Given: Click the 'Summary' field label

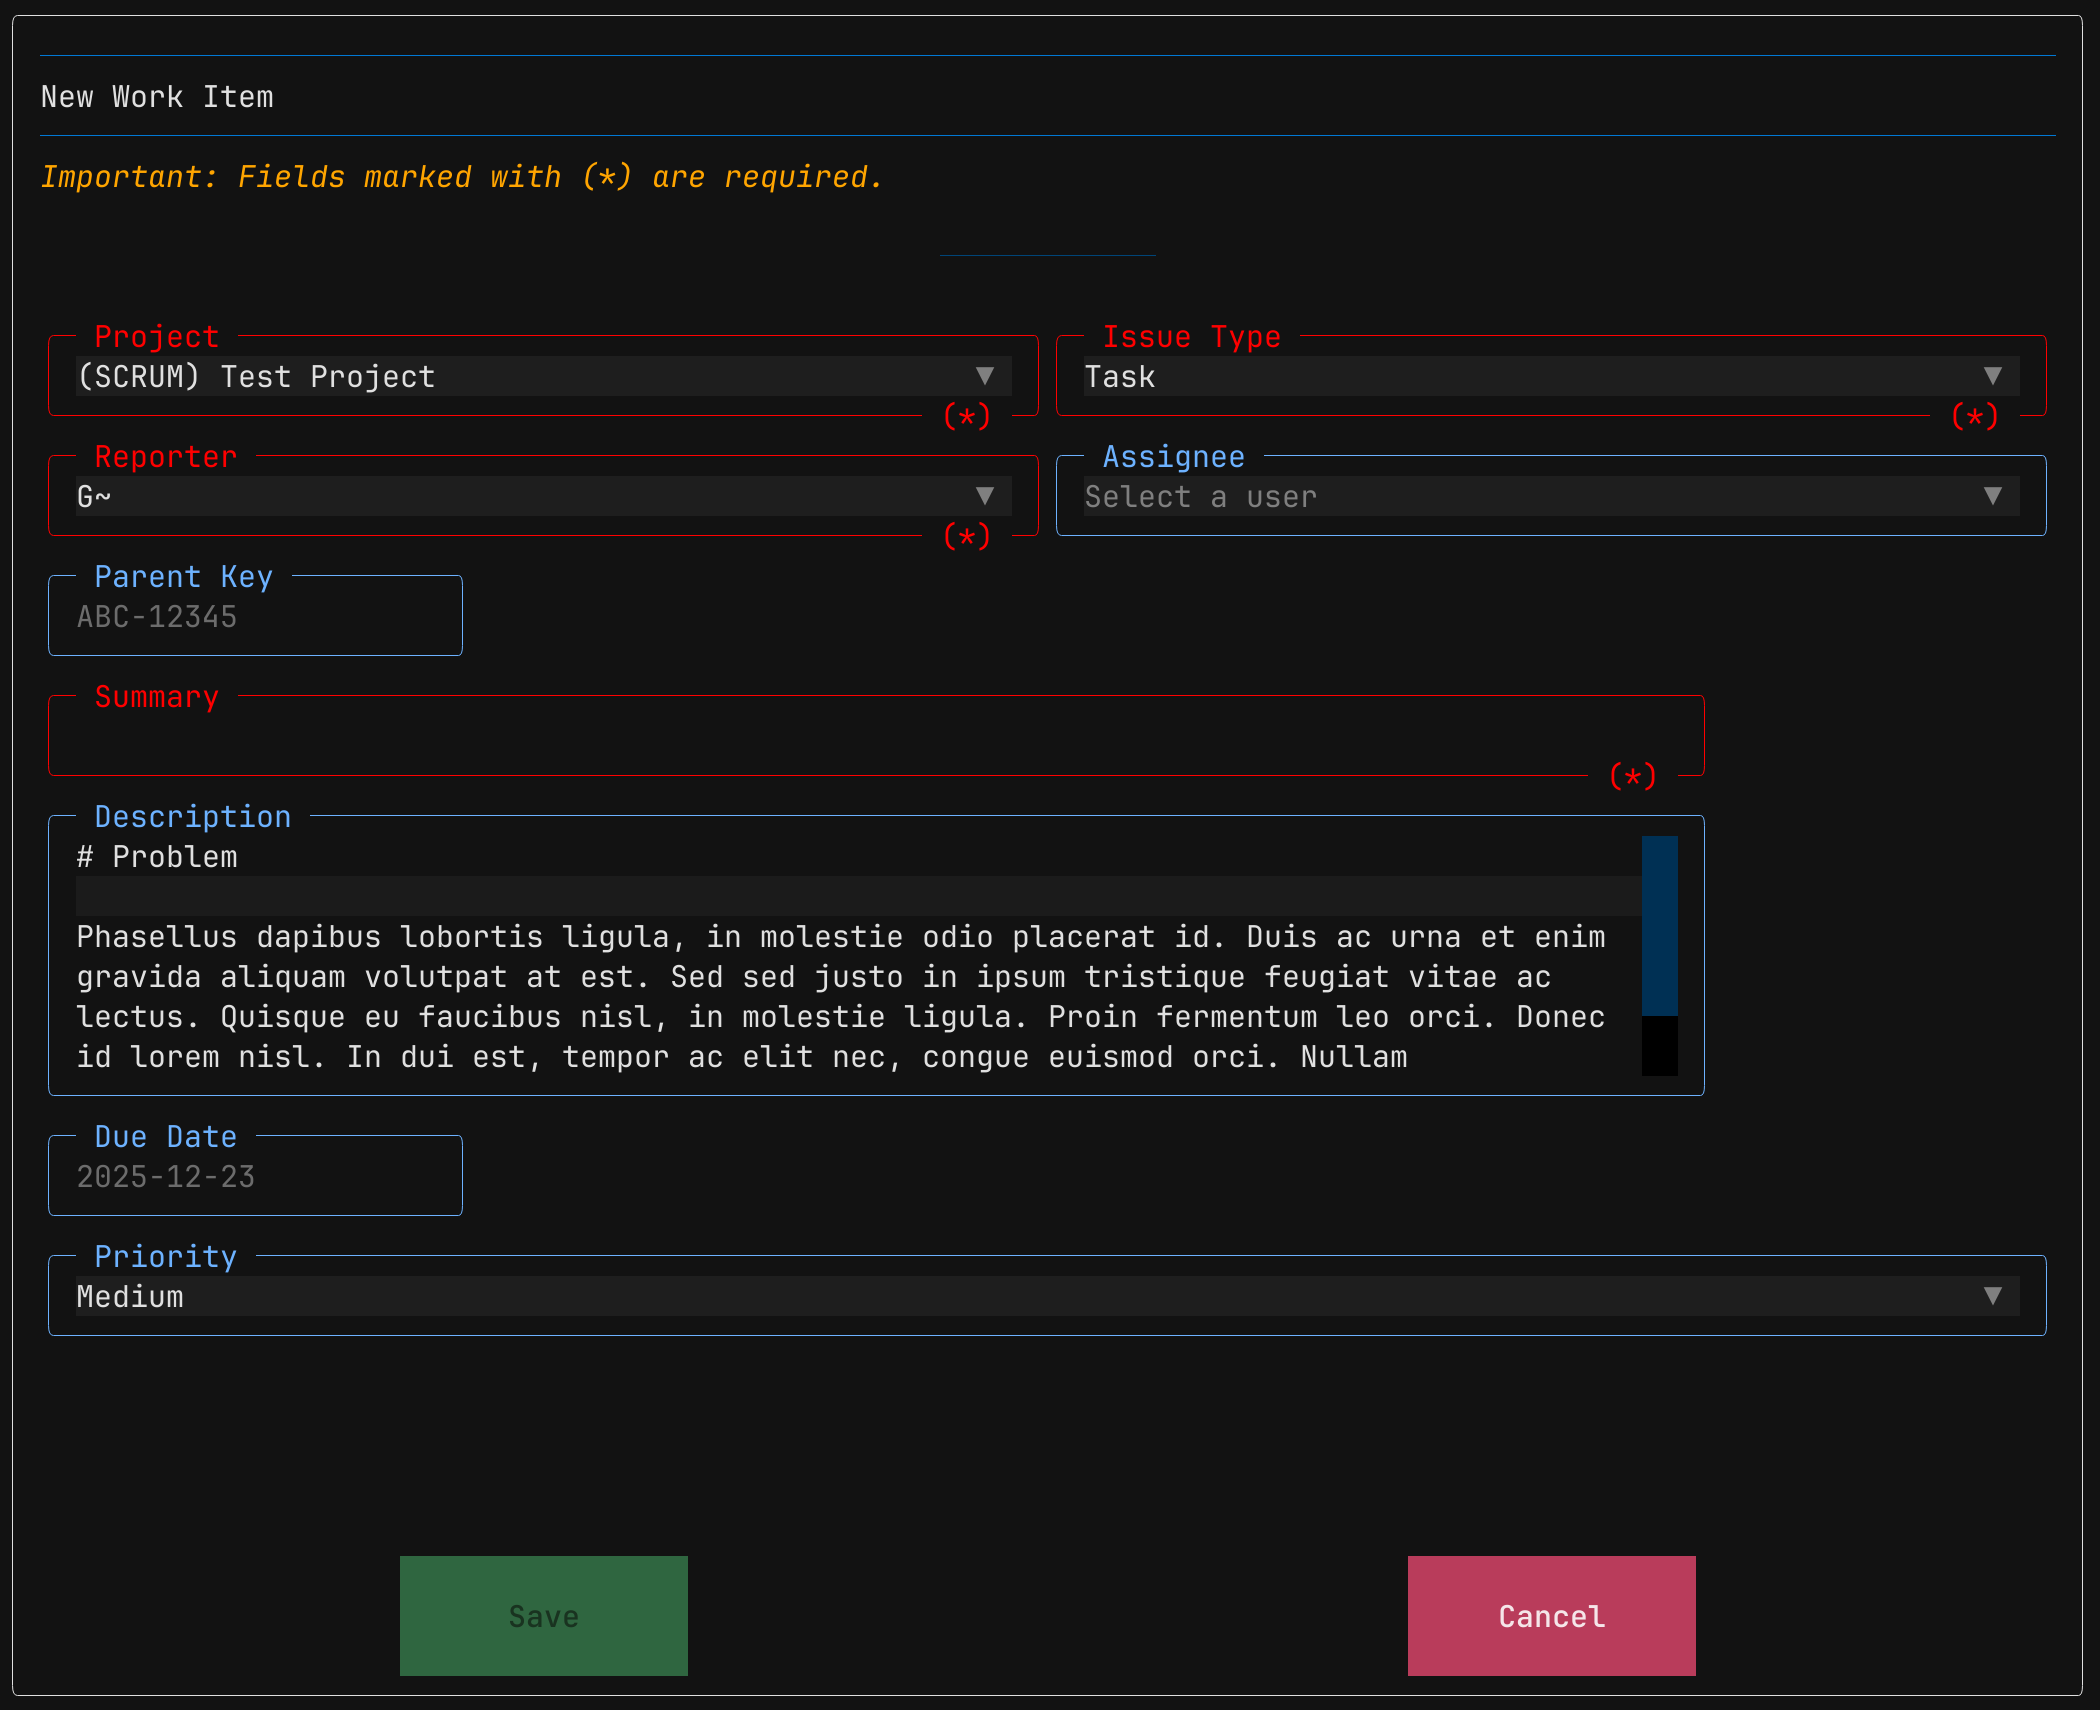Looking at the screenshot, I should [157, 696].
